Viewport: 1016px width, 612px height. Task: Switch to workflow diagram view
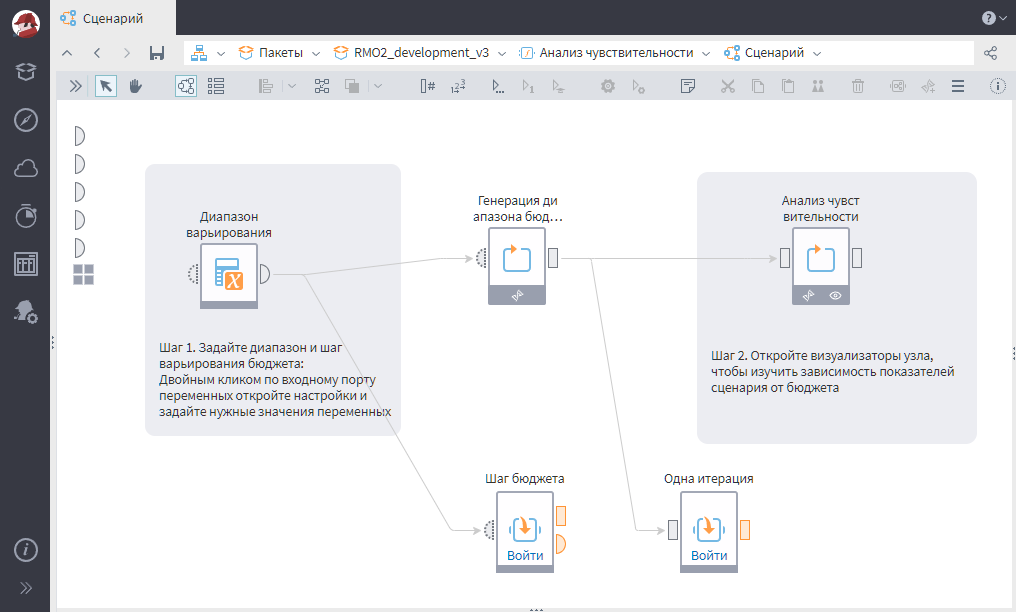coord(186,86)
